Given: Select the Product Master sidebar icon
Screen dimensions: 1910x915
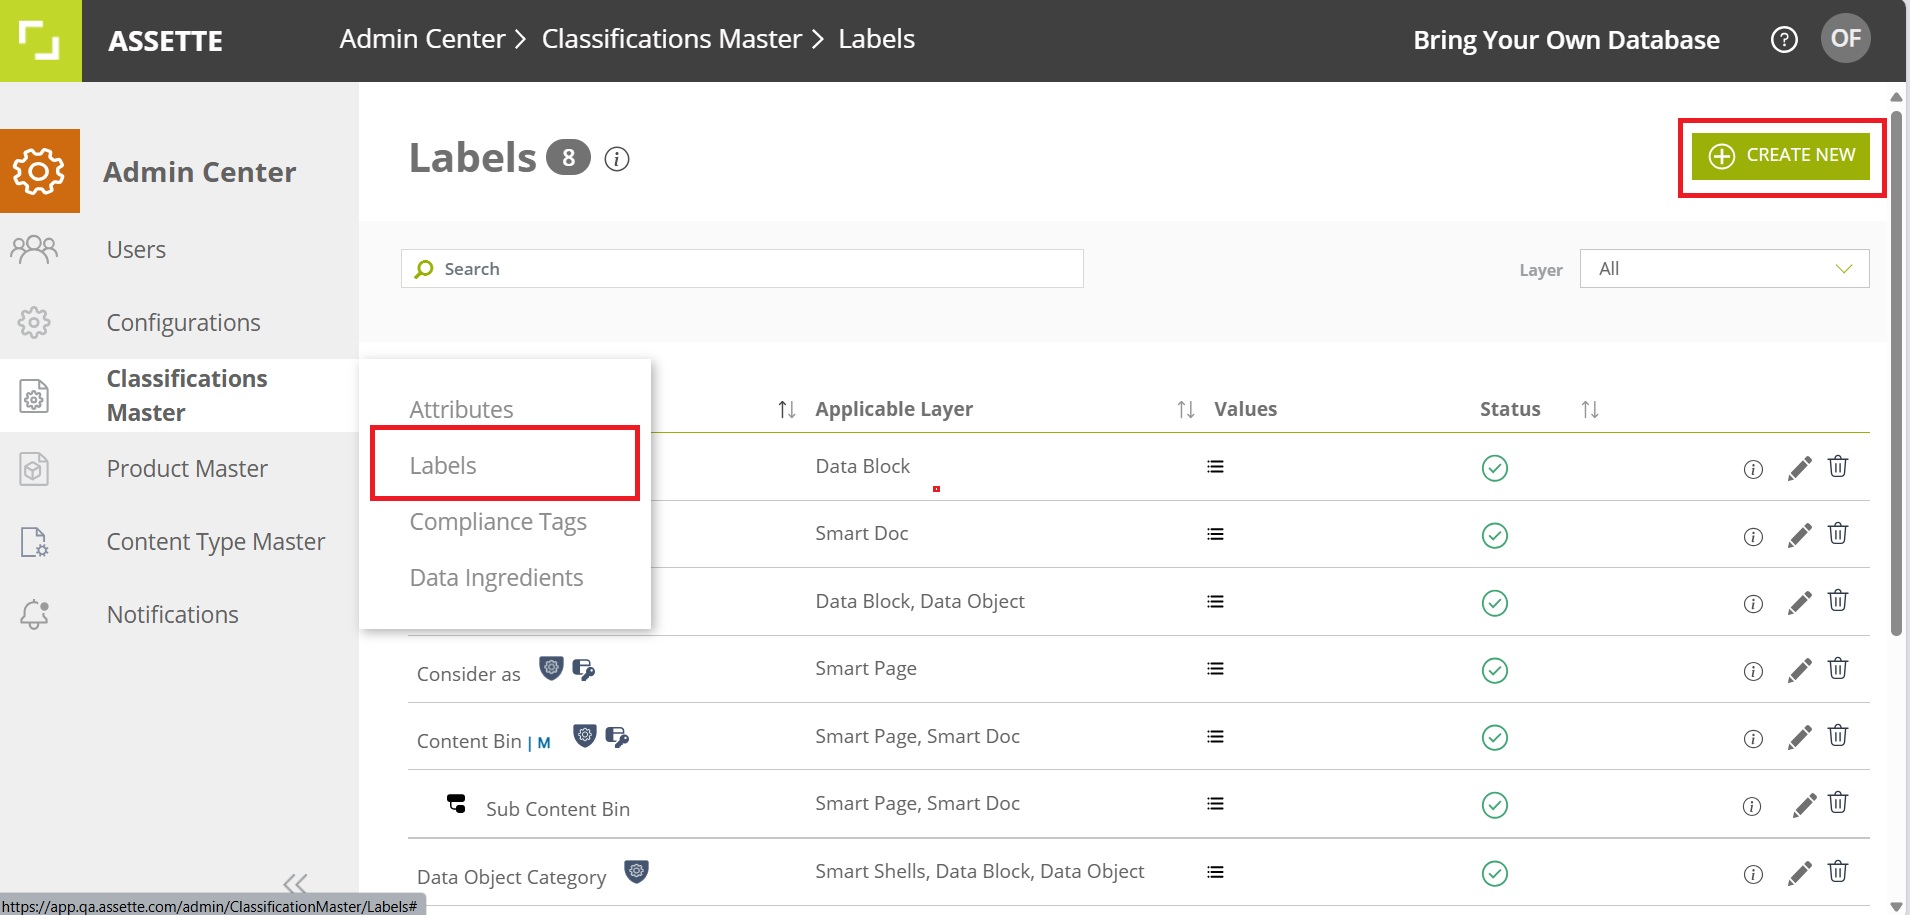Looking at the screenshot, I should pyautogui.click(x=33, y=468).
